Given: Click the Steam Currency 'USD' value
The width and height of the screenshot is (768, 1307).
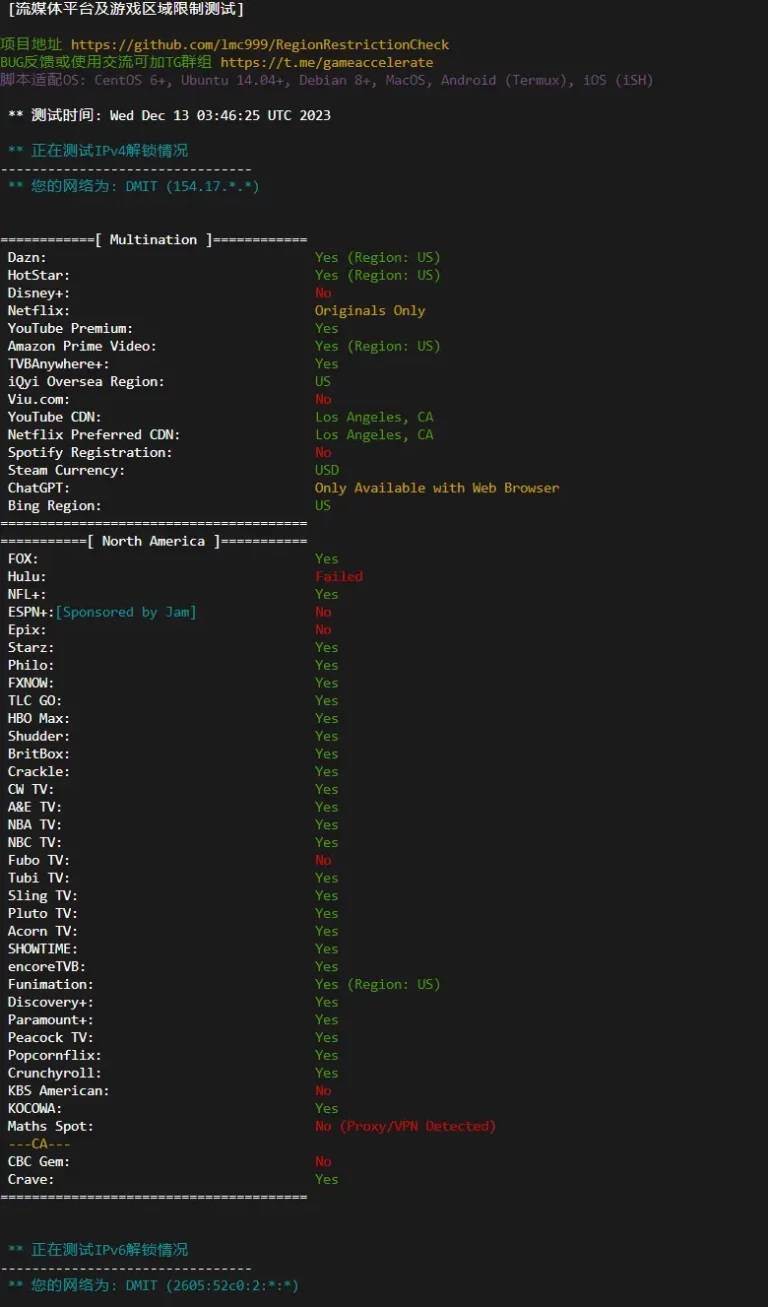Looking at the screenshot, I should pos(327,470).
